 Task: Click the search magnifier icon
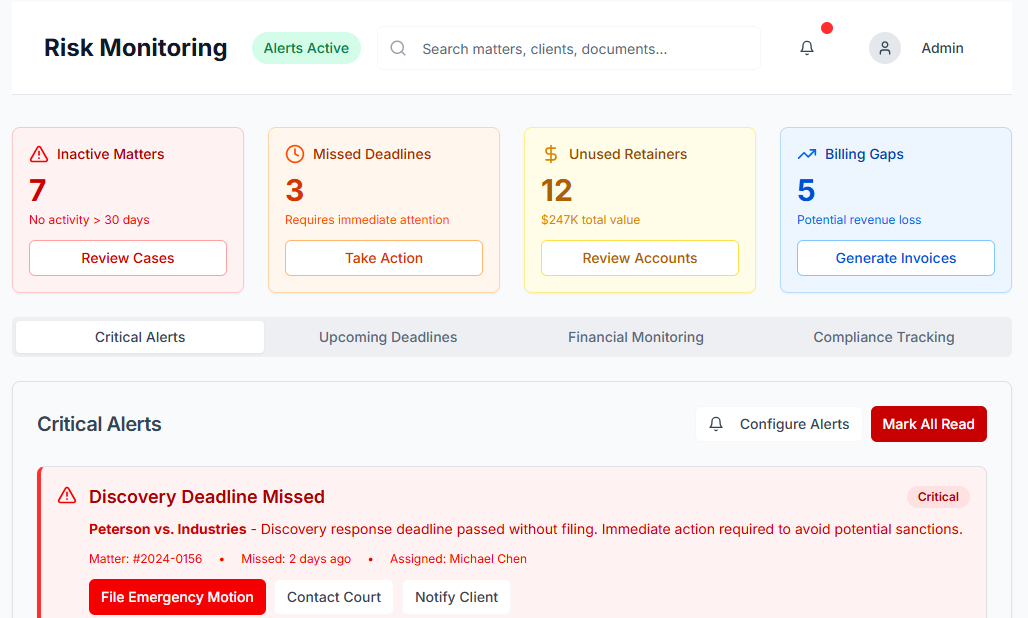click(398, 48)
